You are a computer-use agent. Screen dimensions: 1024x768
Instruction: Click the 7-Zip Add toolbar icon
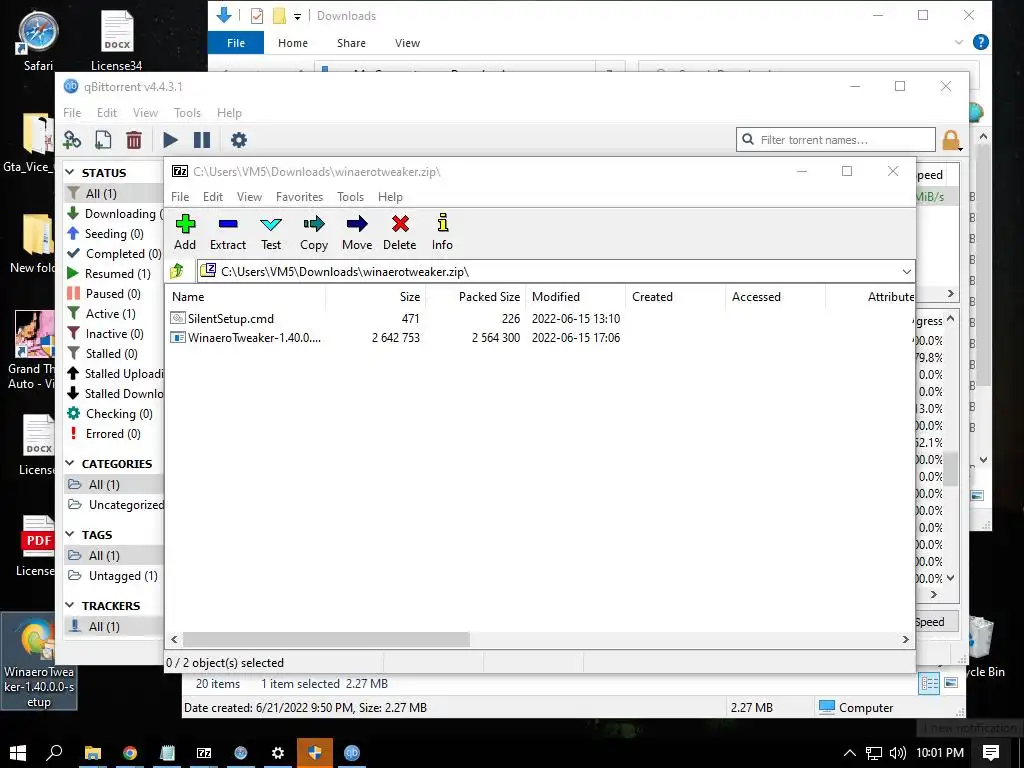pyautogui.click(x=185, y=225)
